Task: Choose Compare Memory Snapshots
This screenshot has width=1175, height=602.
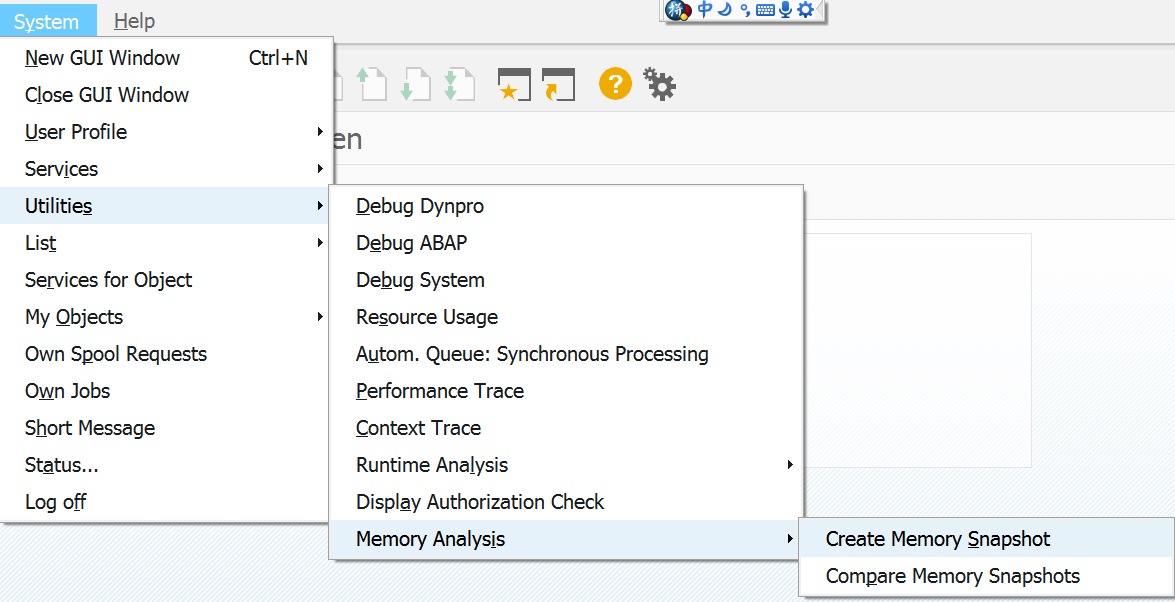Action: pos(987,576)
